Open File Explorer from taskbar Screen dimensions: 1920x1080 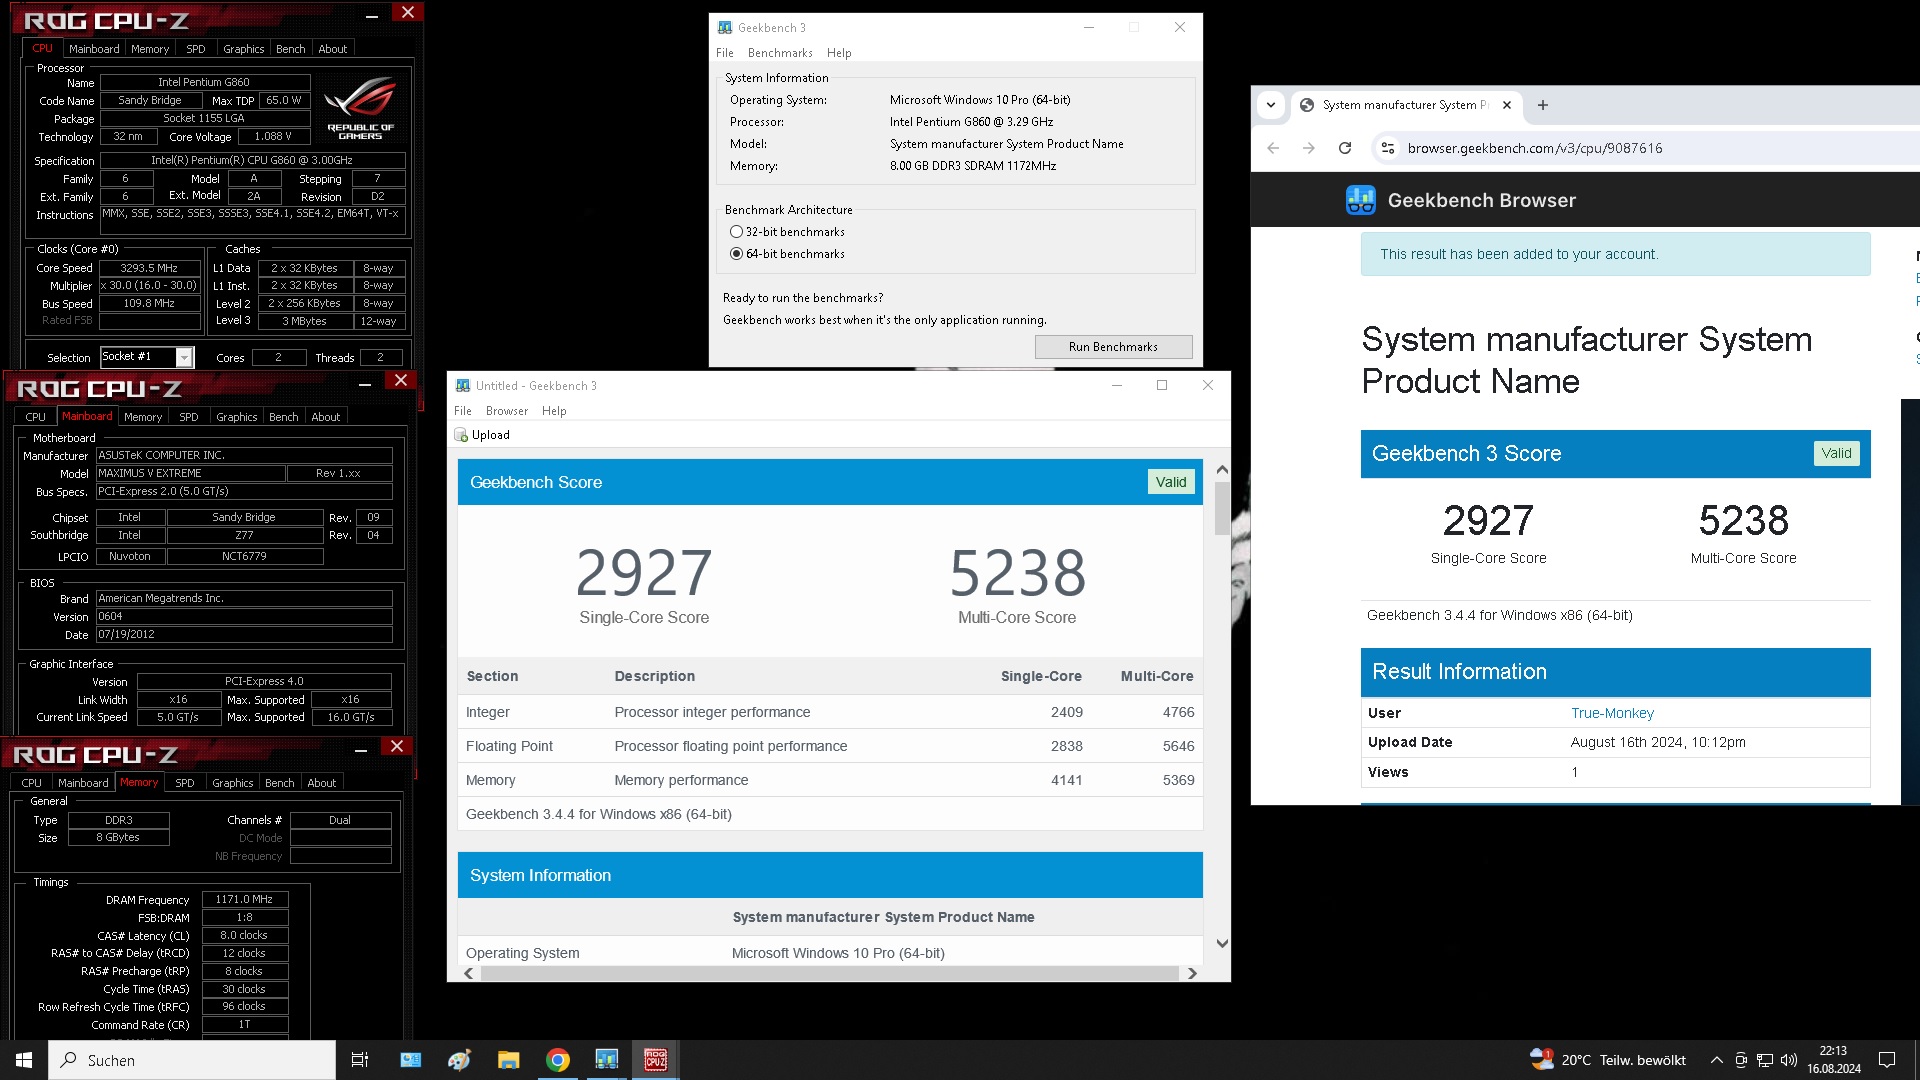click(509, 1060)
